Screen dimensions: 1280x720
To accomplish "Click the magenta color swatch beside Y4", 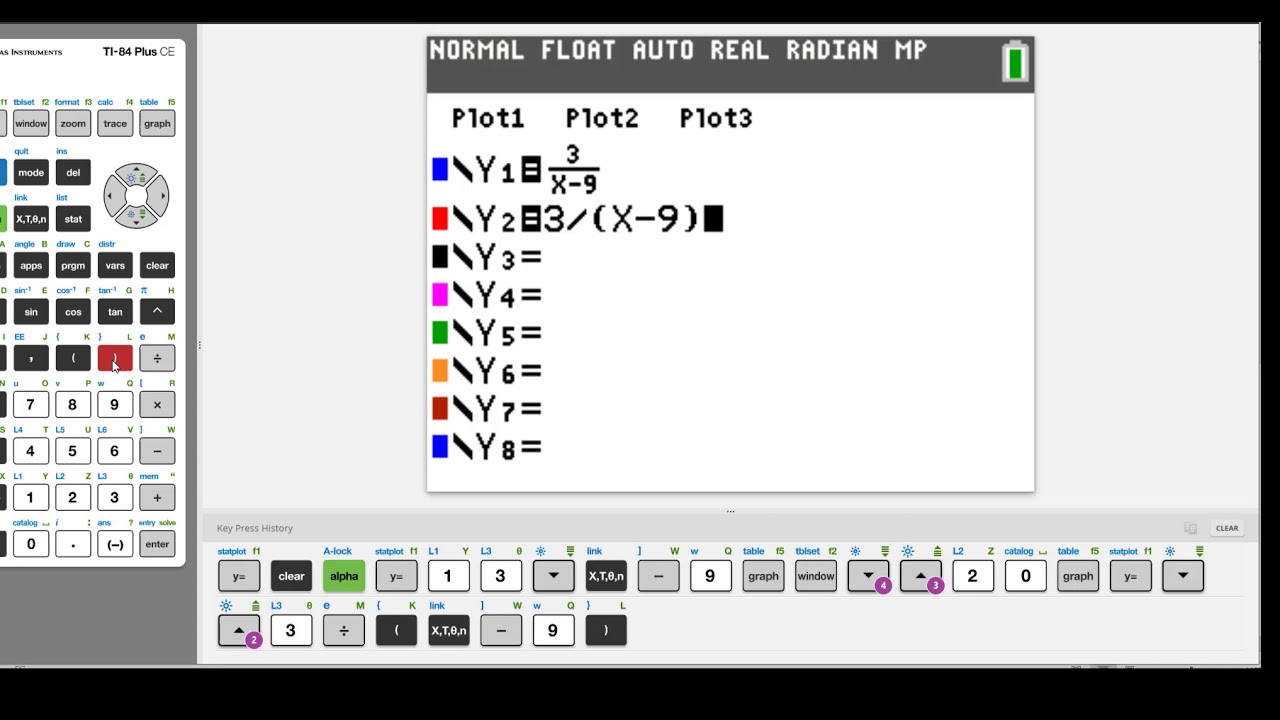I will (439, 295).
